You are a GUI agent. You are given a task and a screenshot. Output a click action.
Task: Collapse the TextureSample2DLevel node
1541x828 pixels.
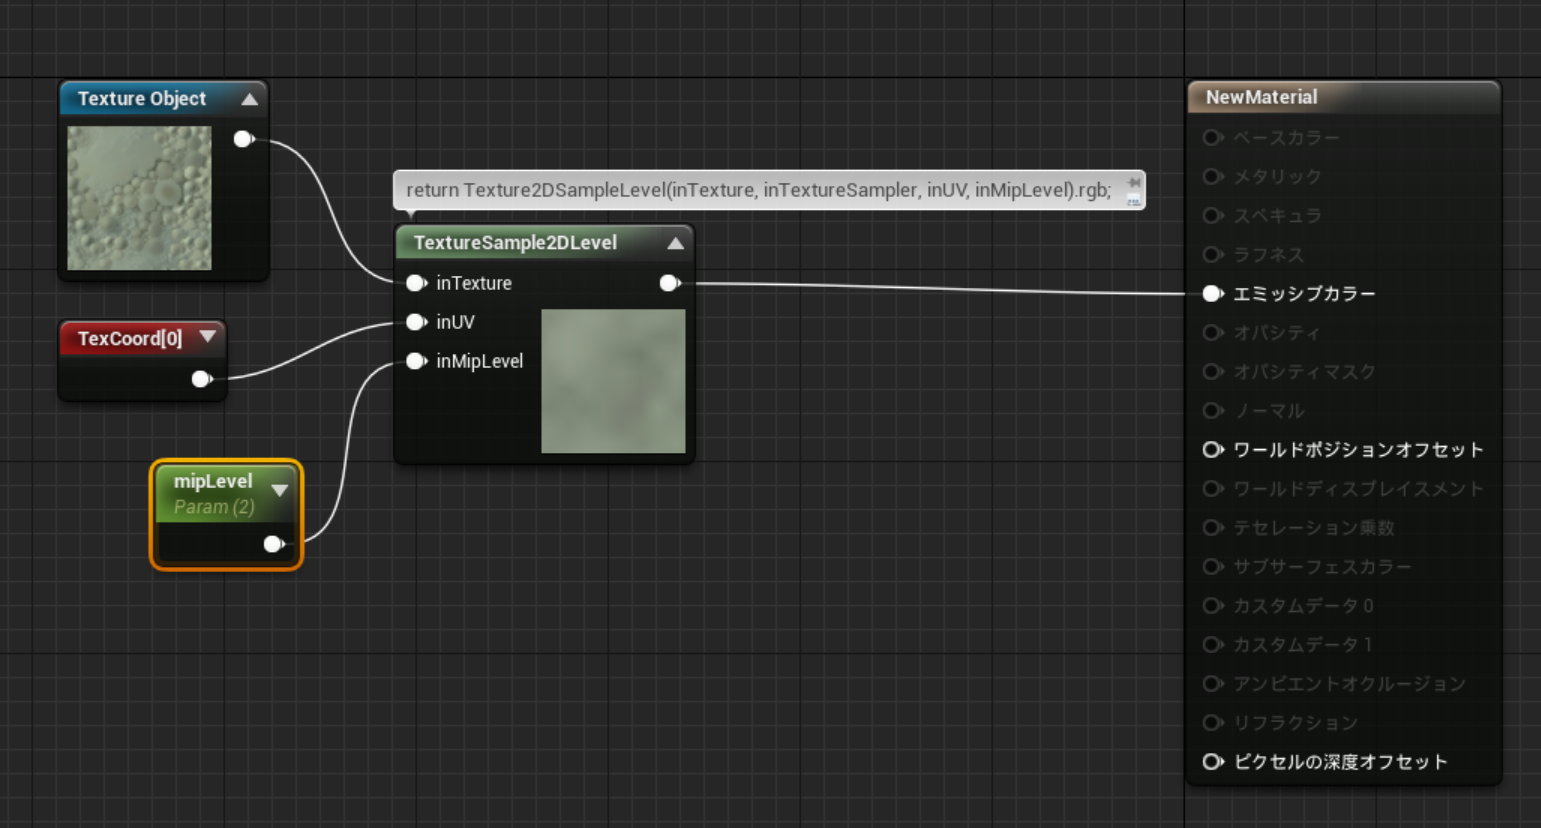point(675,242)
